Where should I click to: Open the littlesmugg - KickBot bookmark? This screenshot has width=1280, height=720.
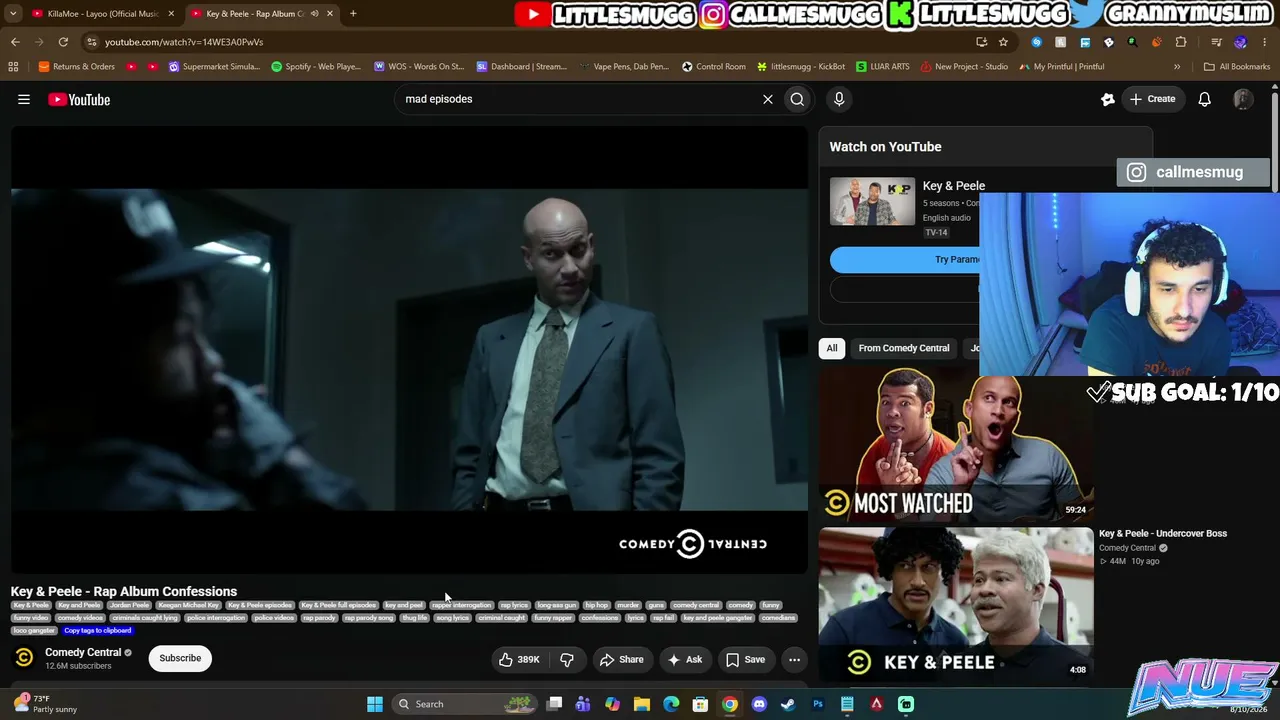801,67
